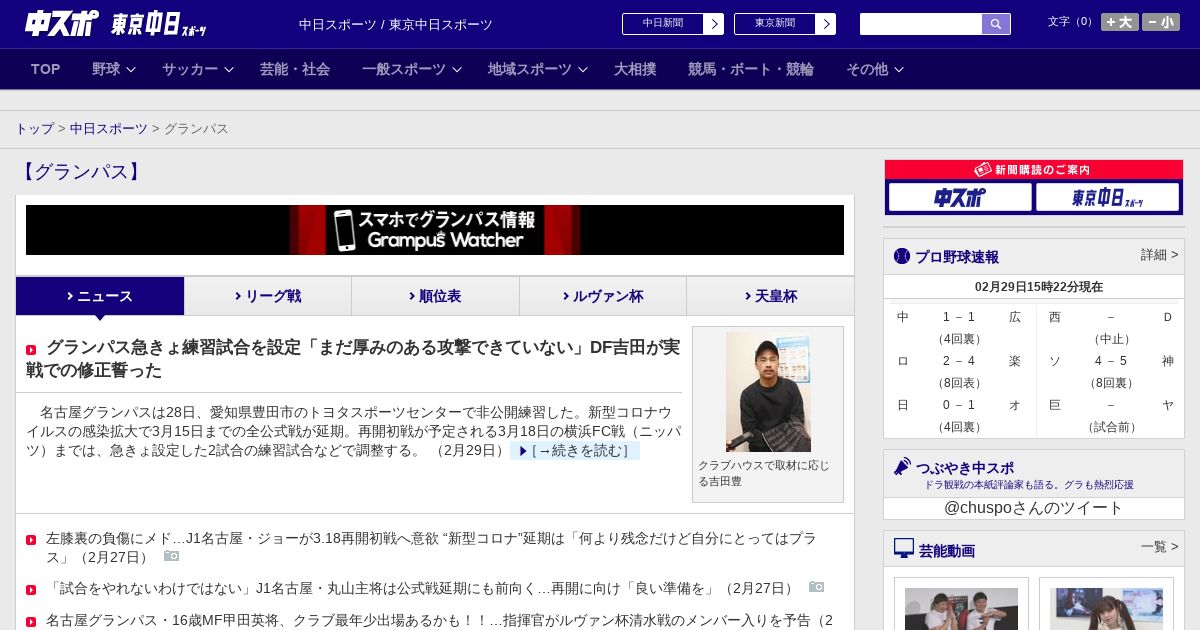
Task: Open the 中日新聞 link button
Action: pyautogui.click(x=663, y=24)
